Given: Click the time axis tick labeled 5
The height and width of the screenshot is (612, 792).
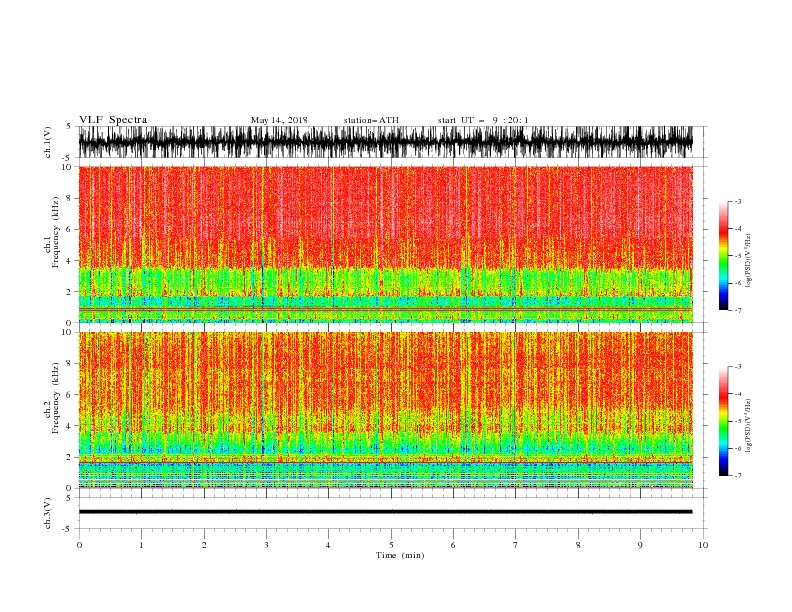Looking at the screenshot, I should point(391,545).
